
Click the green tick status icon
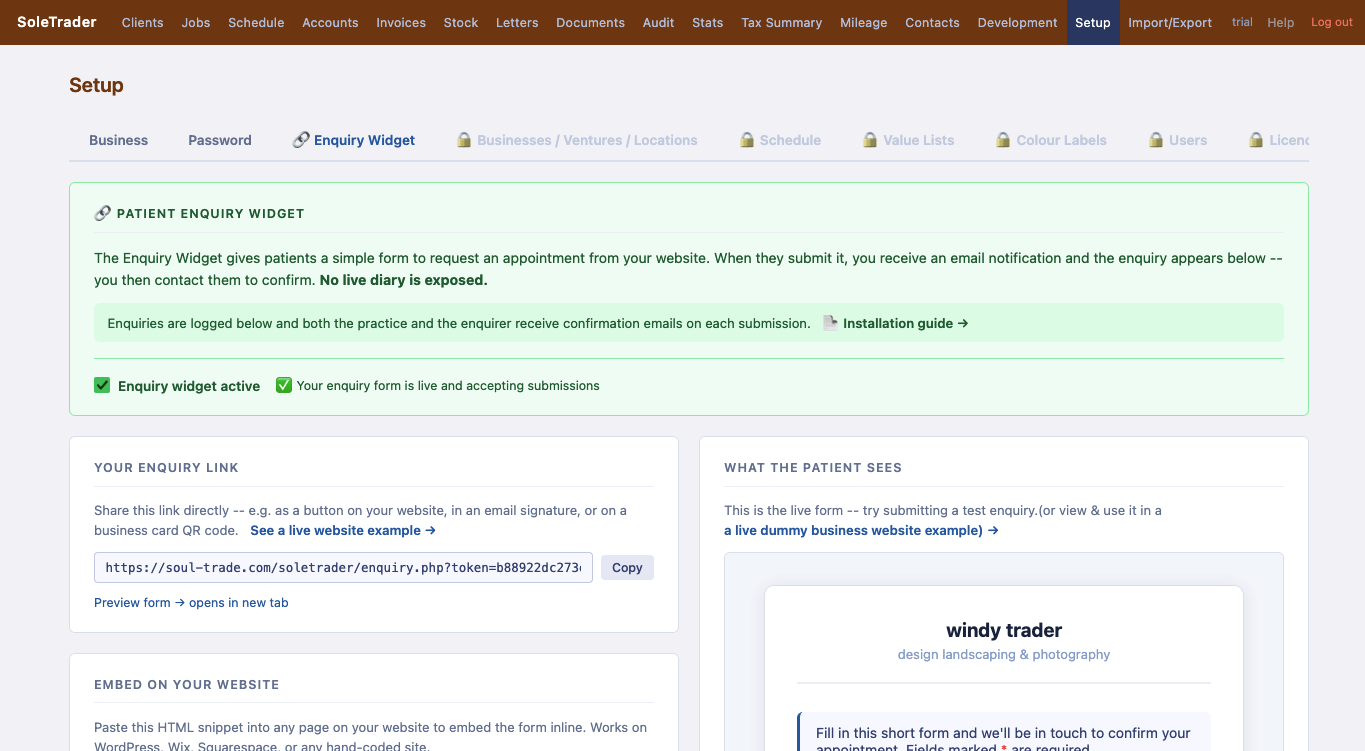coord(284,385)
